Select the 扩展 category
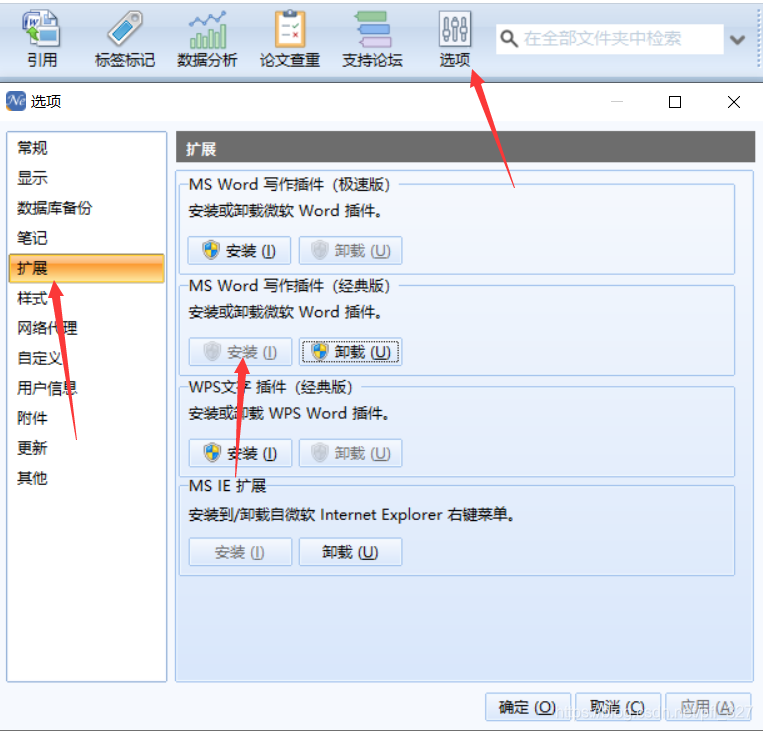Image resolution: width=763 pixels, height=731 pixels. [87, 268]
